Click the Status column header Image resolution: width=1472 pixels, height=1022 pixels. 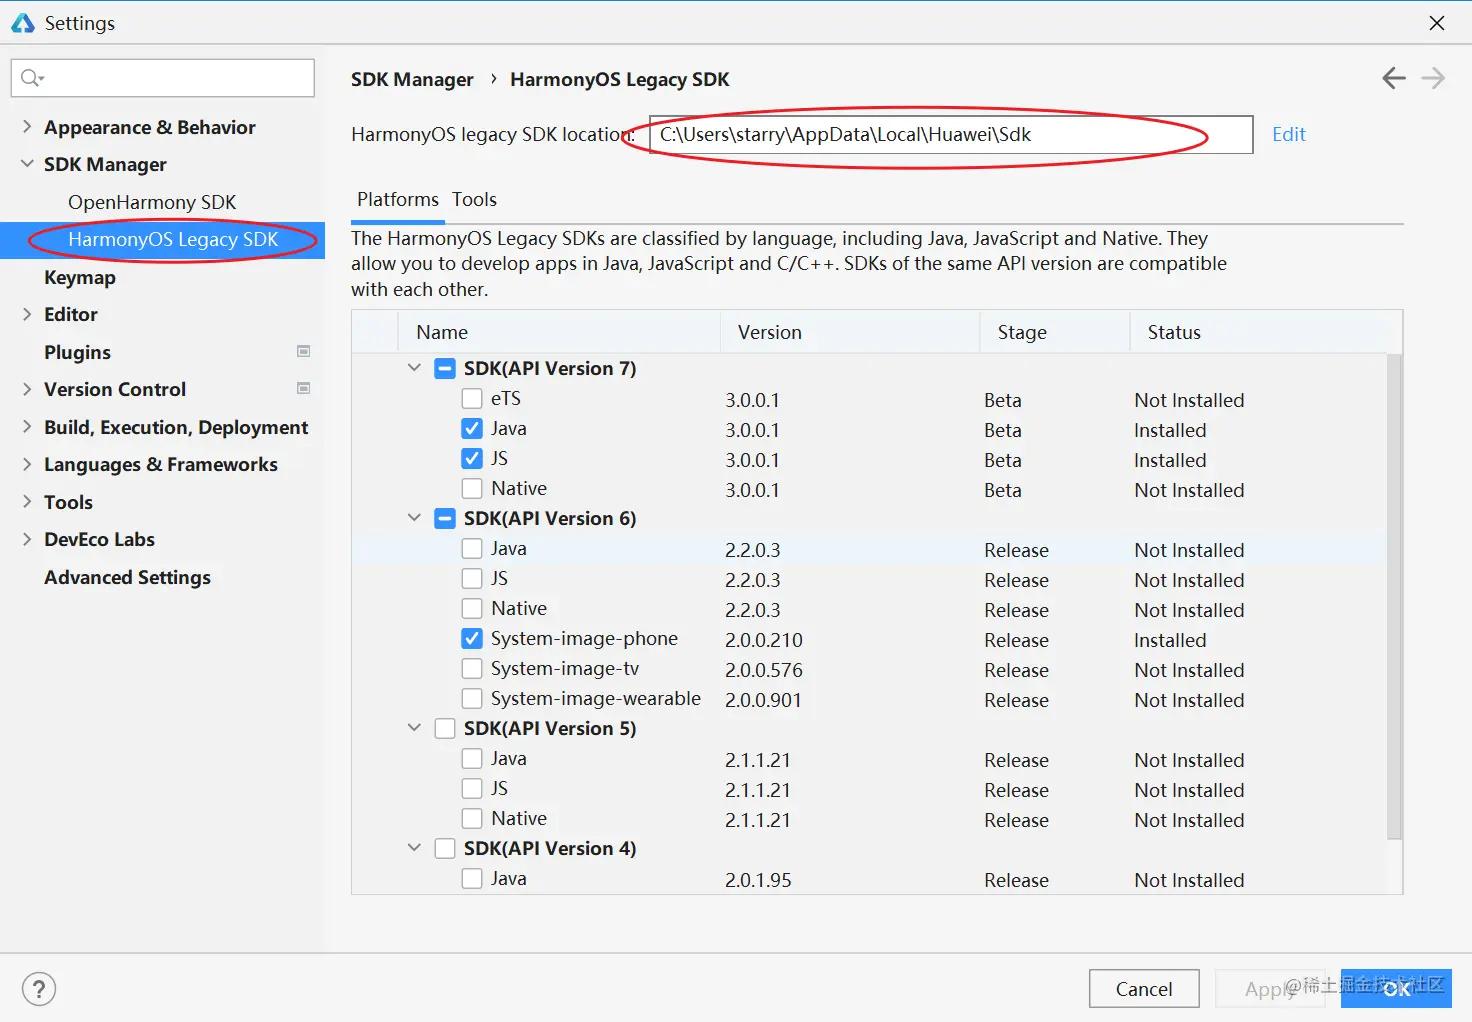1266,332
